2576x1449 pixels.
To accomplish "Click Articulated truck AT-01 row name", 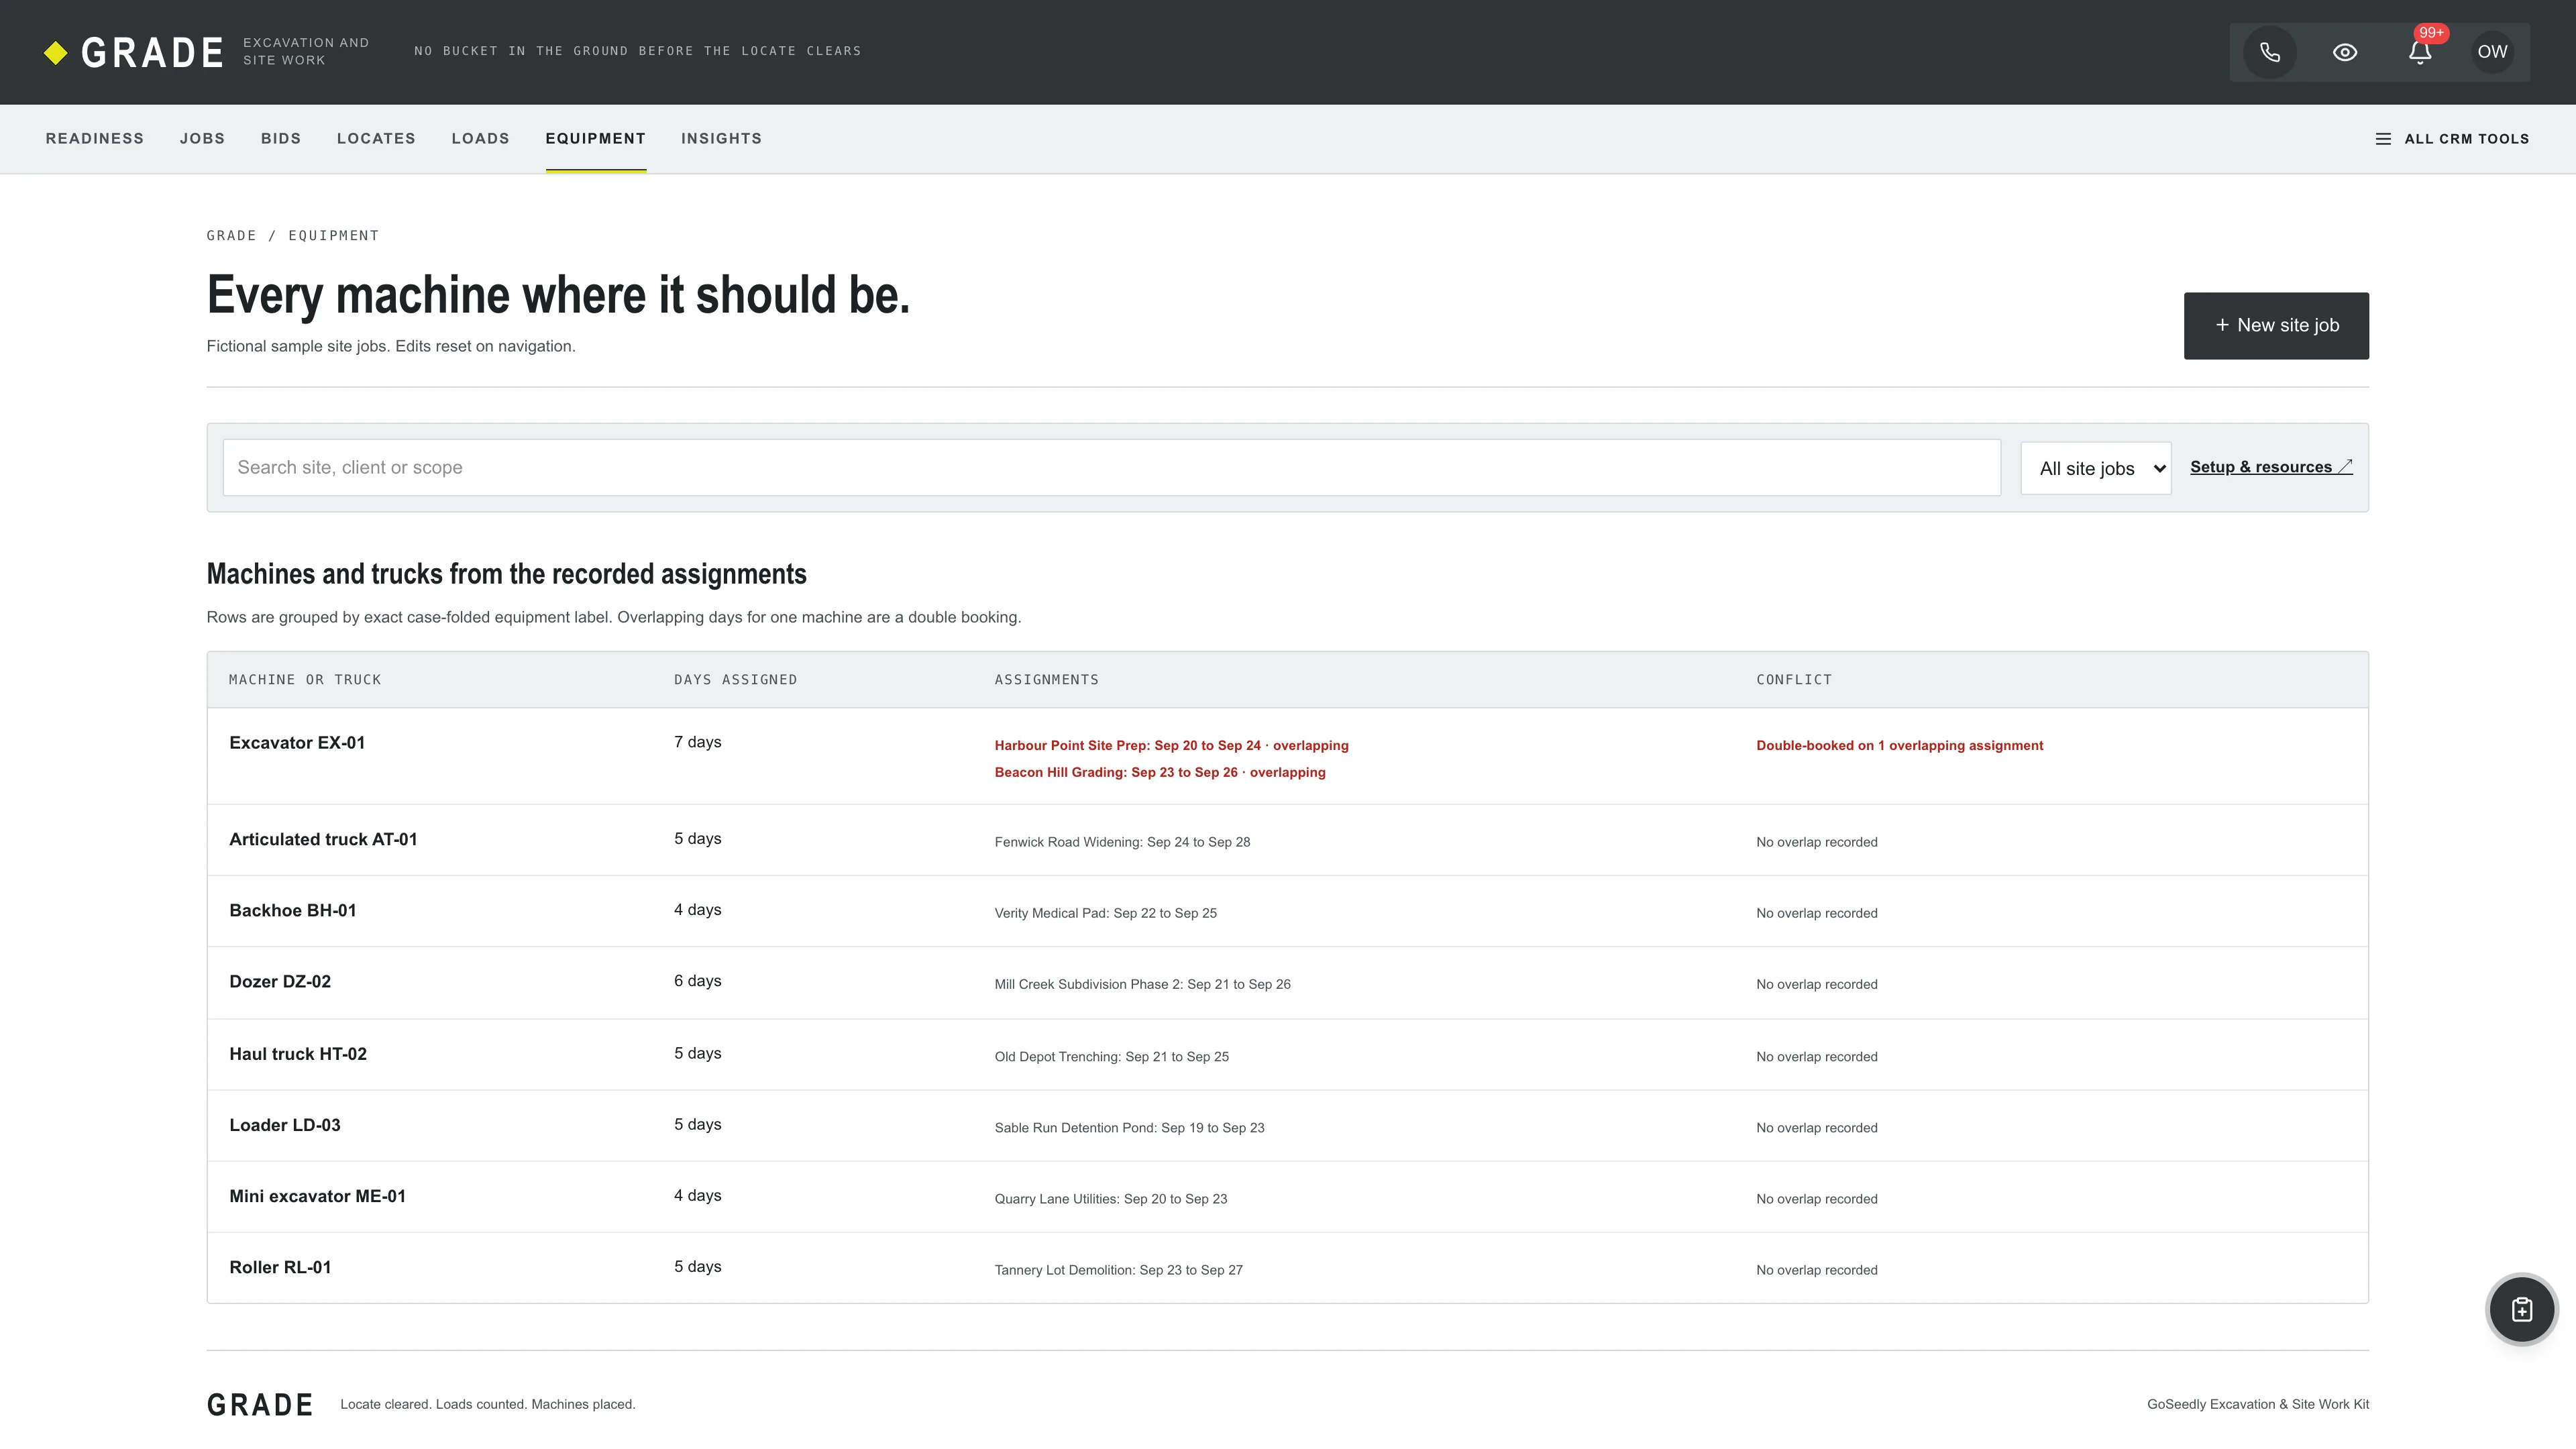I will pyautogui.click(x=323, y=840).
